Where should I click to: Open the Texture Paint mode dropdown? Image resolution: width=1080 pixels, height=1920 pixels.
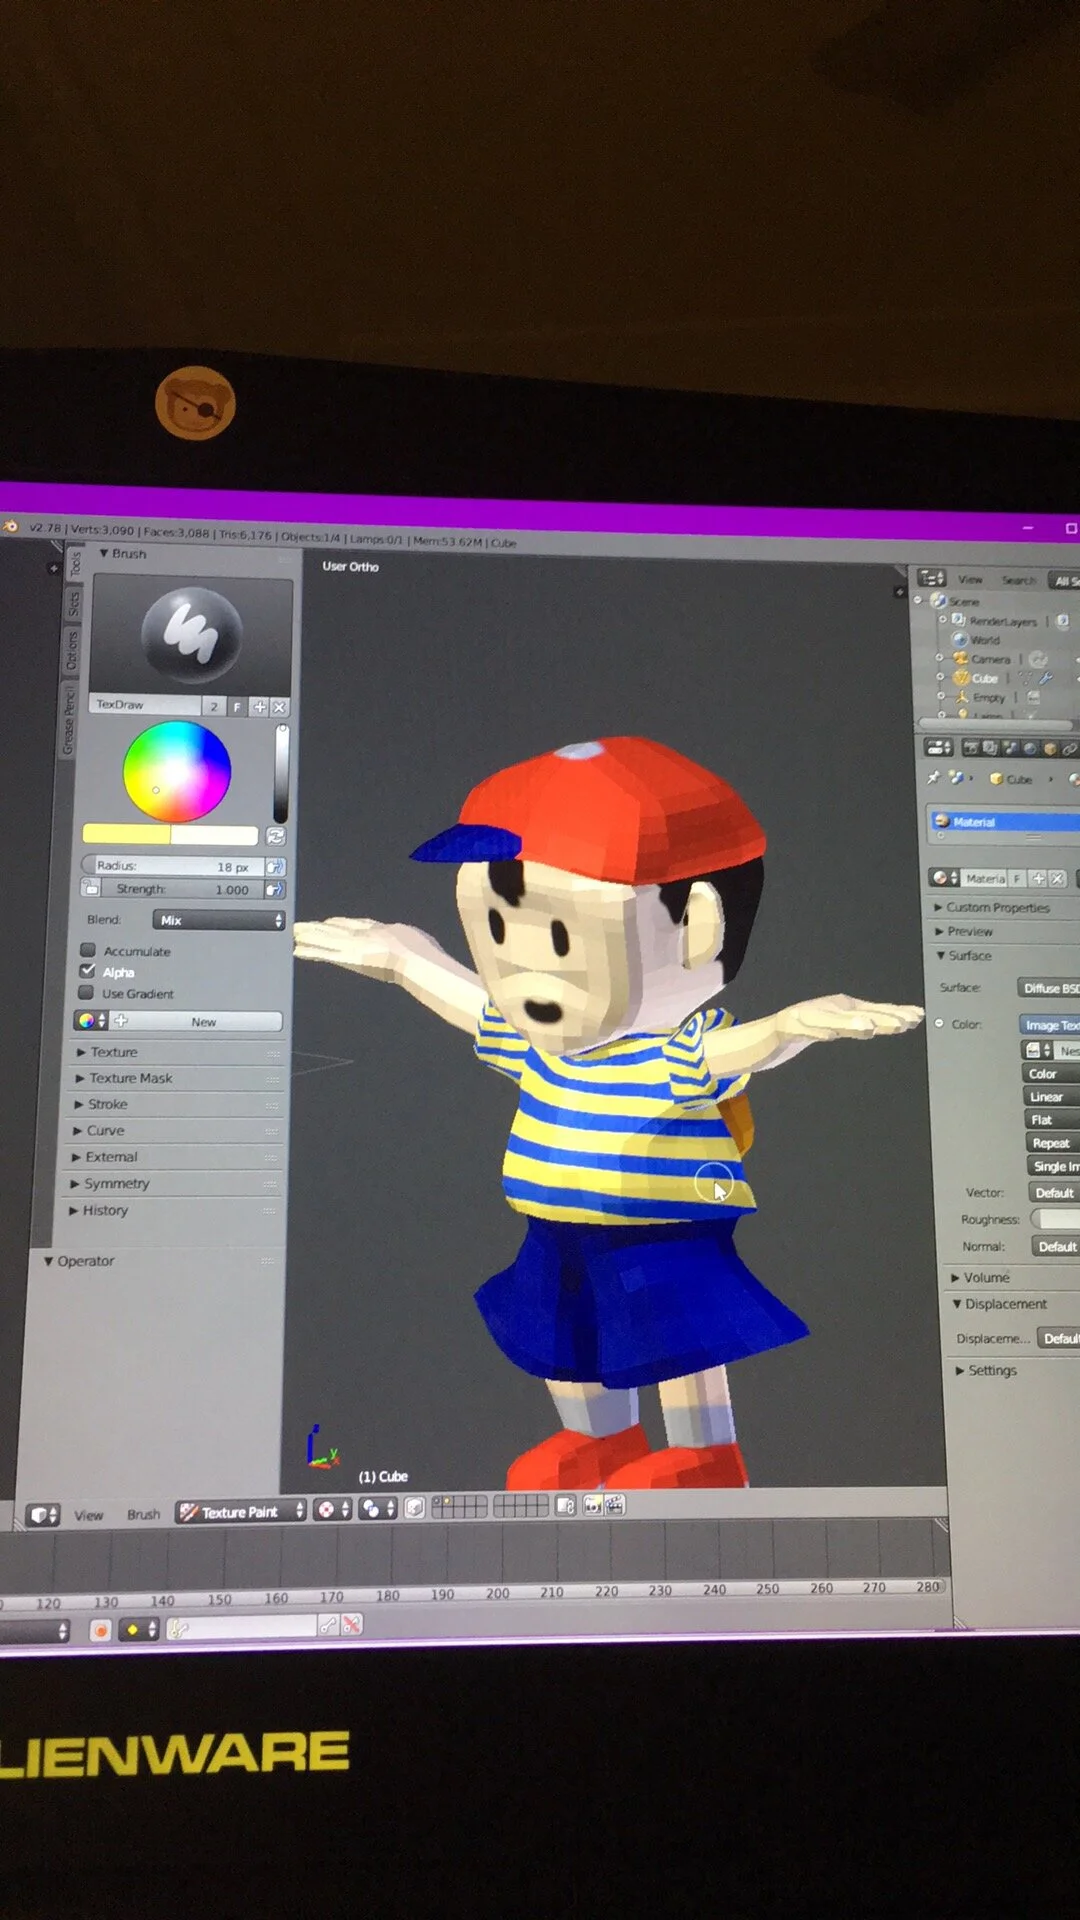[x=241, y=1511]
